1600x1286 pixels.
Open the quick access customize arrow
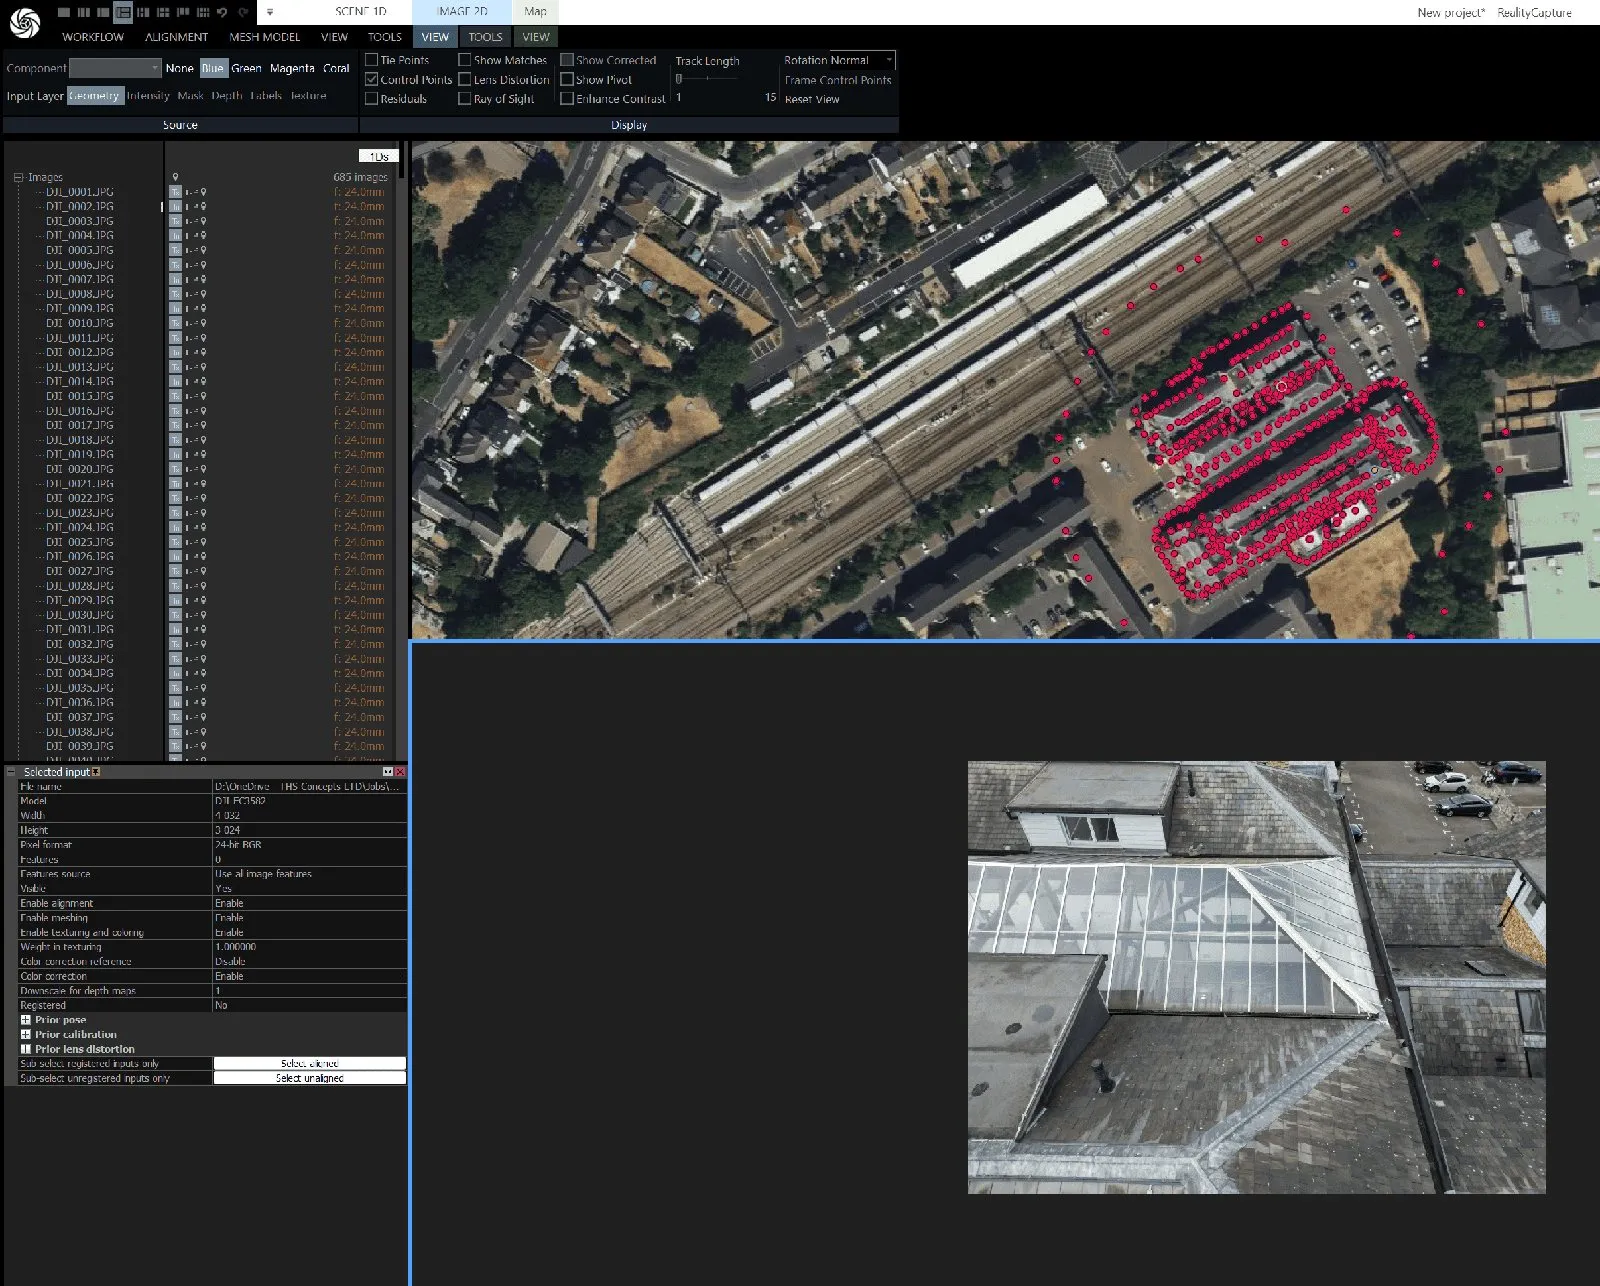click(270, 13)
